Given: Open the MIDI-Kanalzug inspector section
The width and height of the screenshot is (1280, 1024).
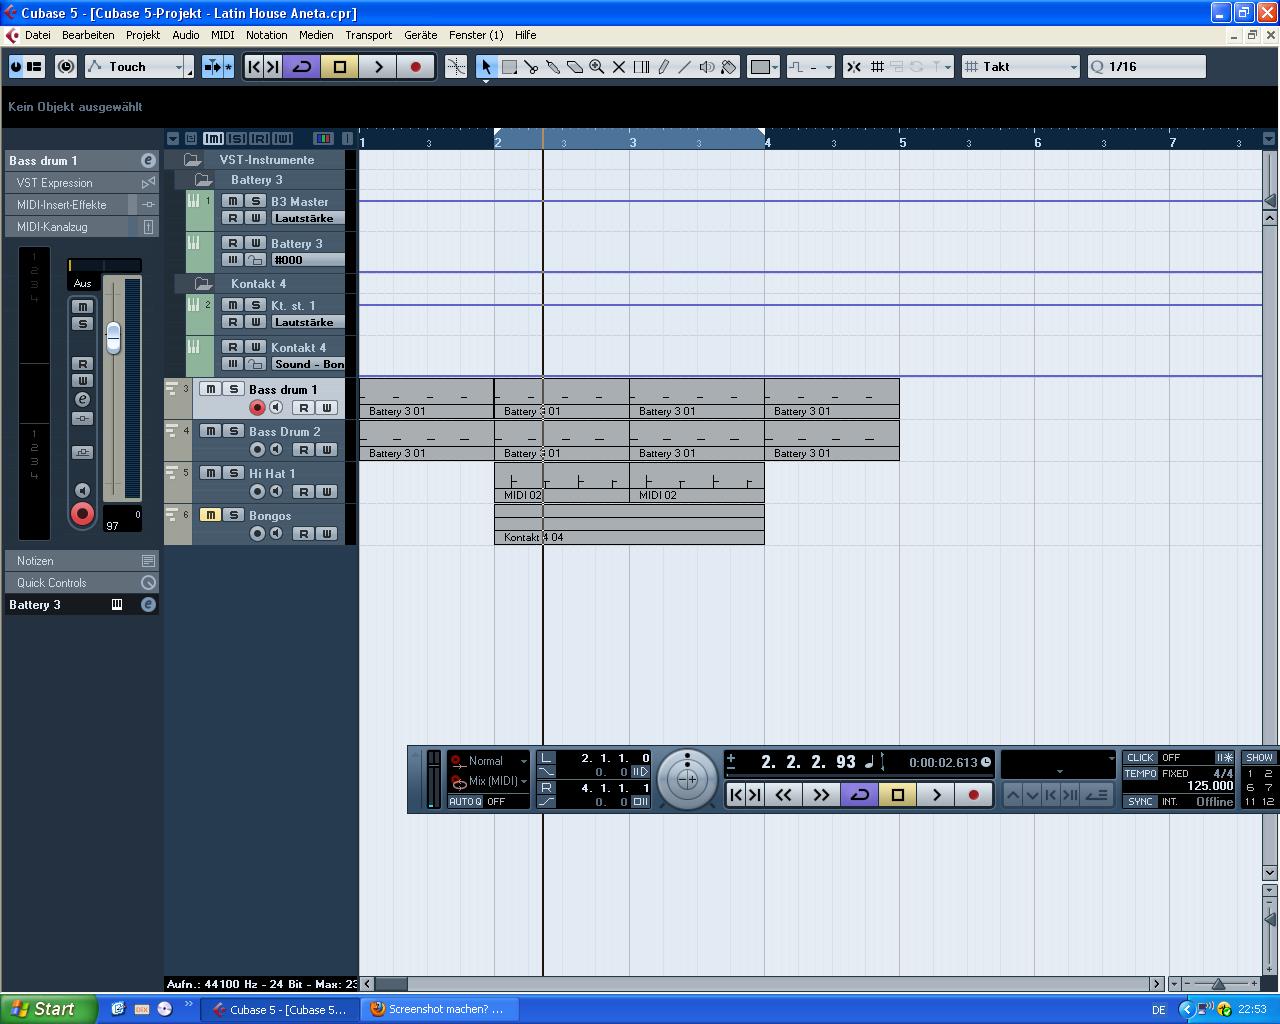Looking at the screenshot, I should [80, 227].
